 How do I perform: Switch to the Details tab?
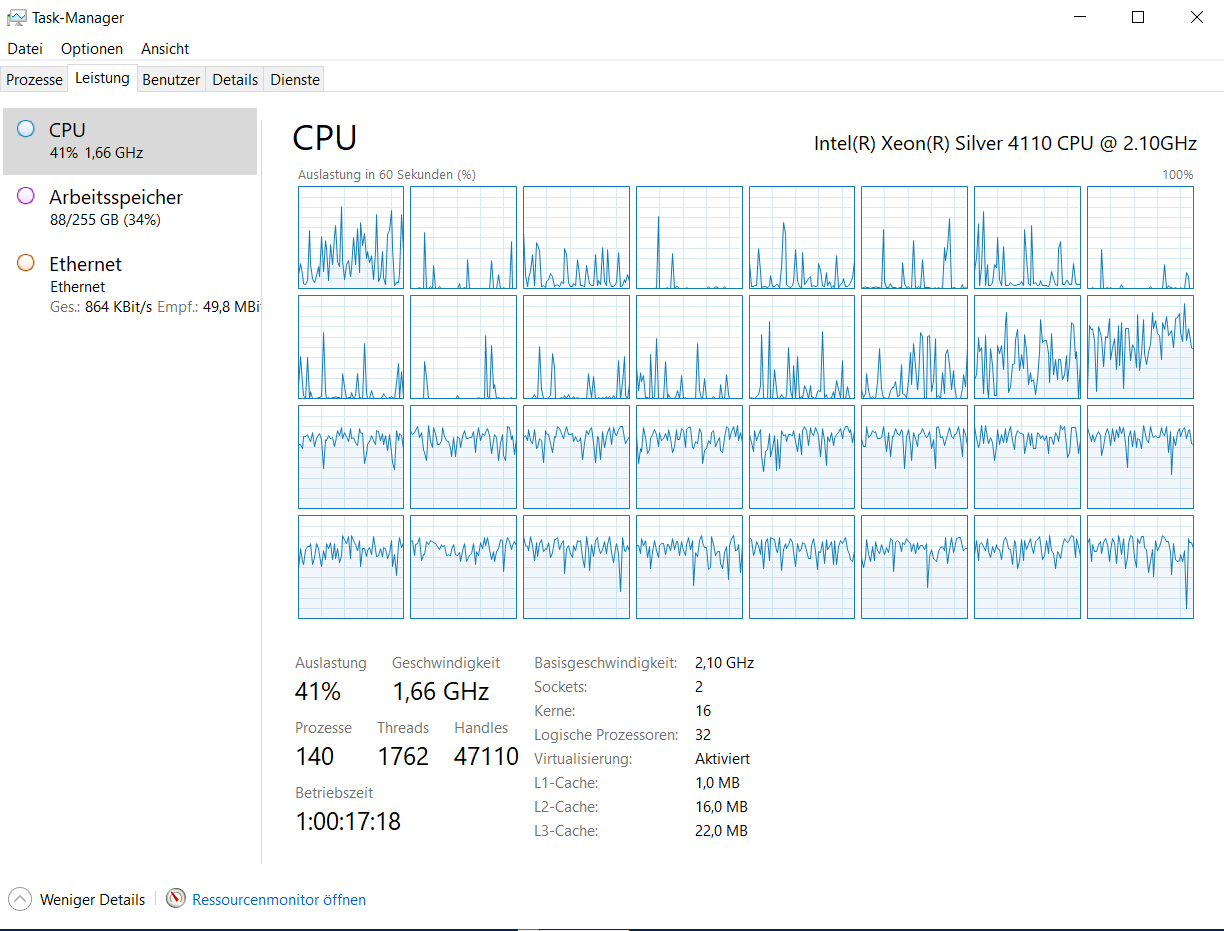235,80
